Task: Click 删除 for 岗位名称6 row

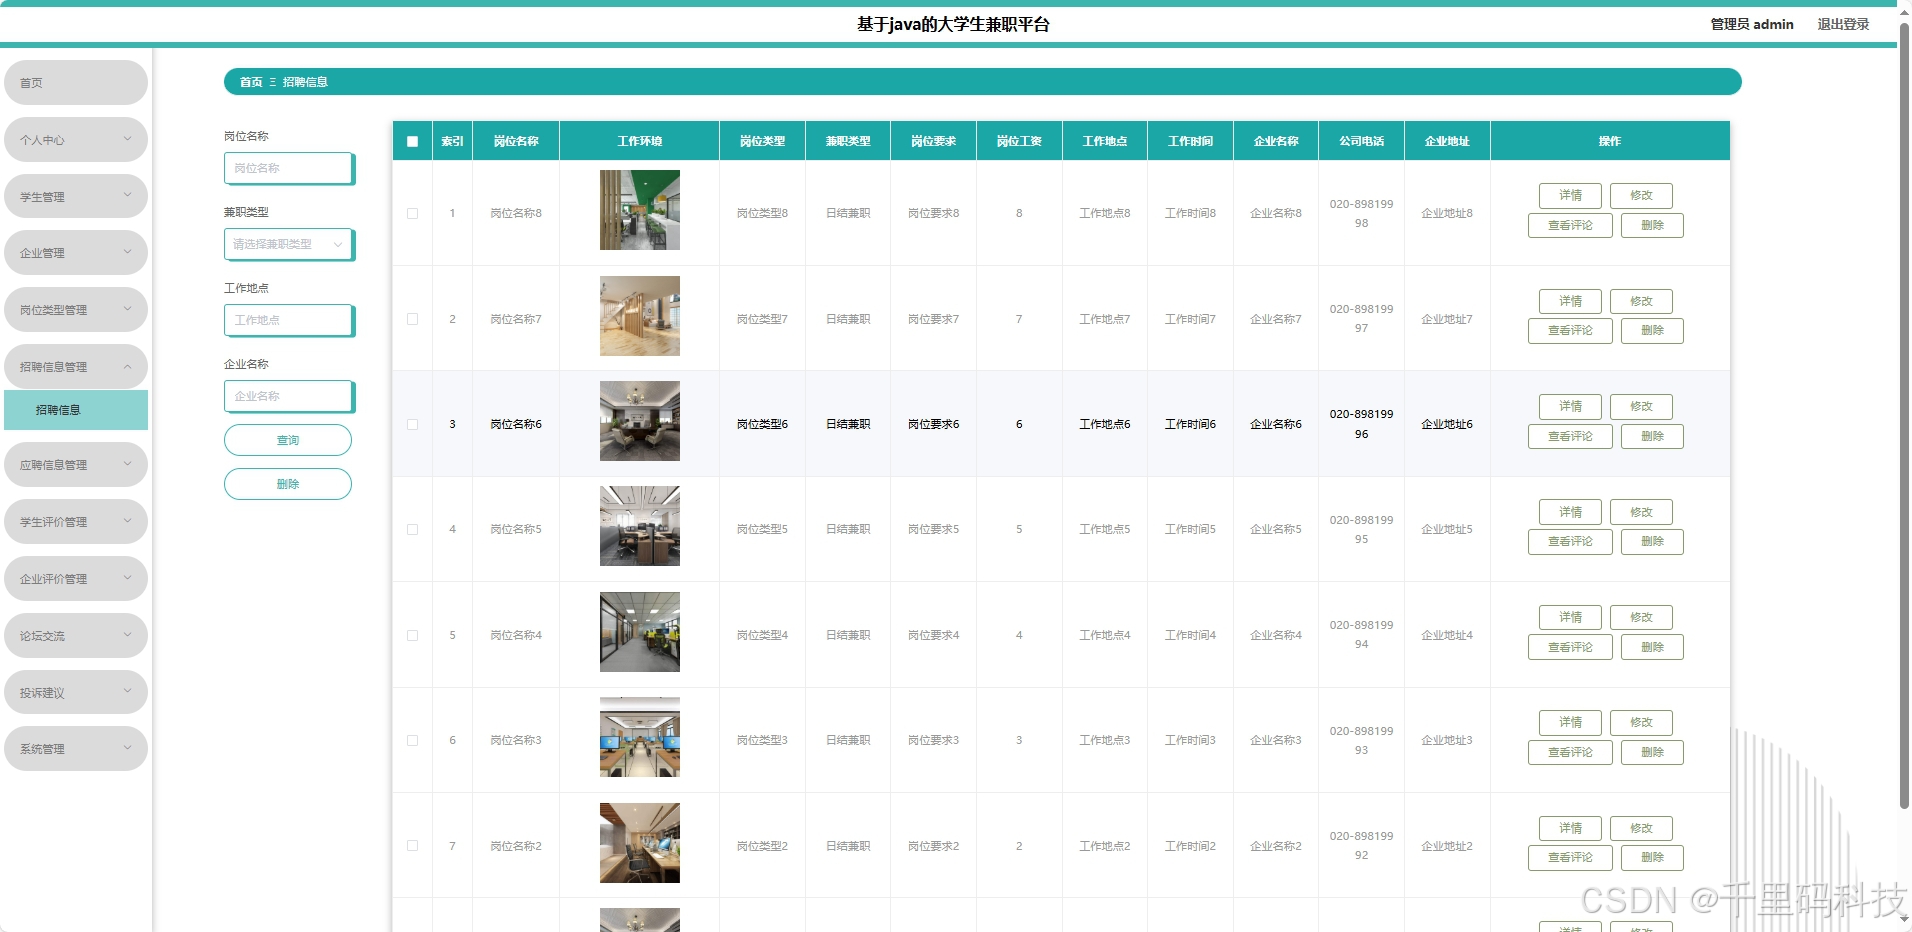Action: tap(1652, 437)
